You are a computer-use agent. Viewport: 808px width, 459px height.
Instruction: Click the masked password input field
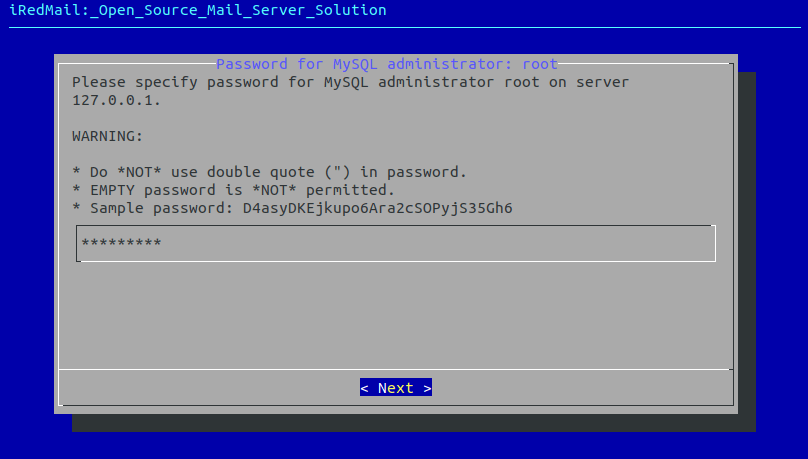396,243
